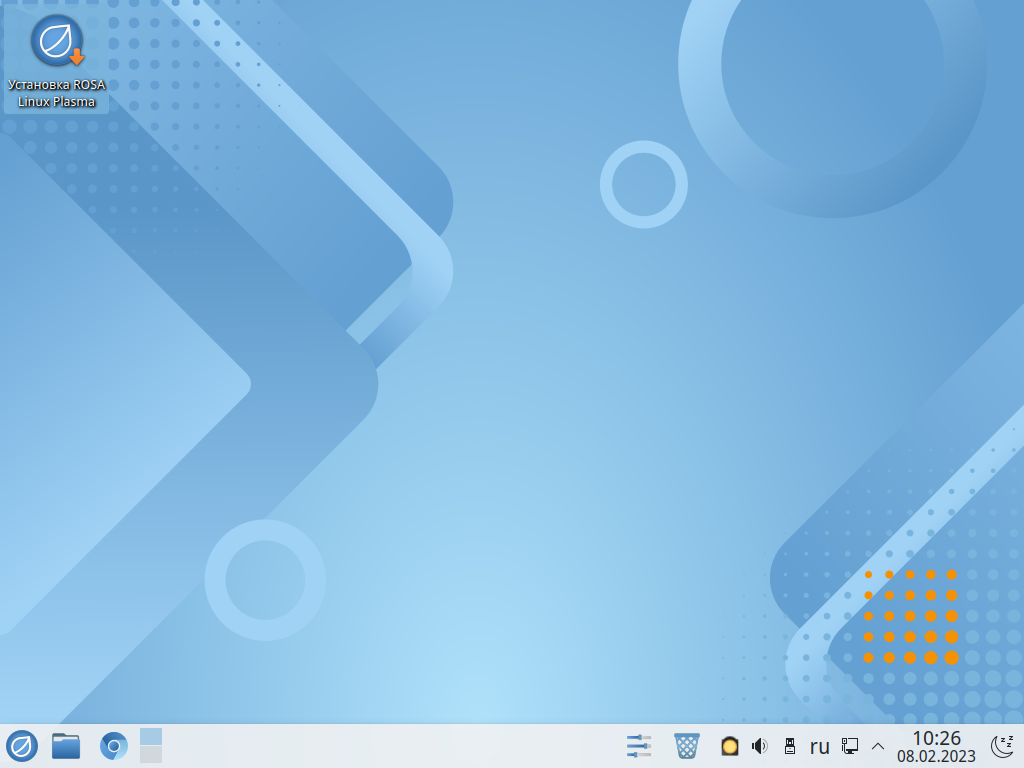Open system settings via the sliders icon
The width and height of the screenshot is (1024, 768).
638,746
